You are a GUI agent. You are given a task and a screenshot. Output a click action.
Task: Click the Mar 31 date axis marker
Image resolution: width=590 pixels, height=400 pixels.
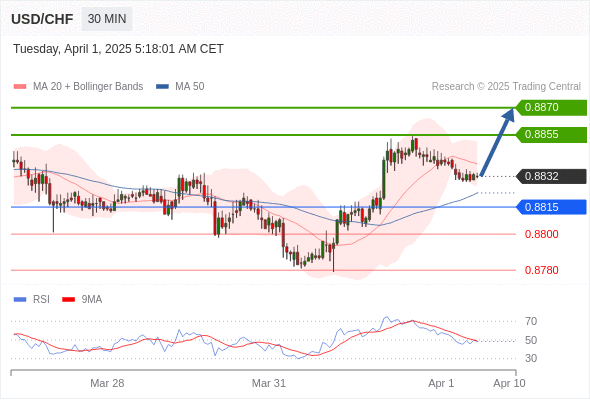tap(269, 383)
